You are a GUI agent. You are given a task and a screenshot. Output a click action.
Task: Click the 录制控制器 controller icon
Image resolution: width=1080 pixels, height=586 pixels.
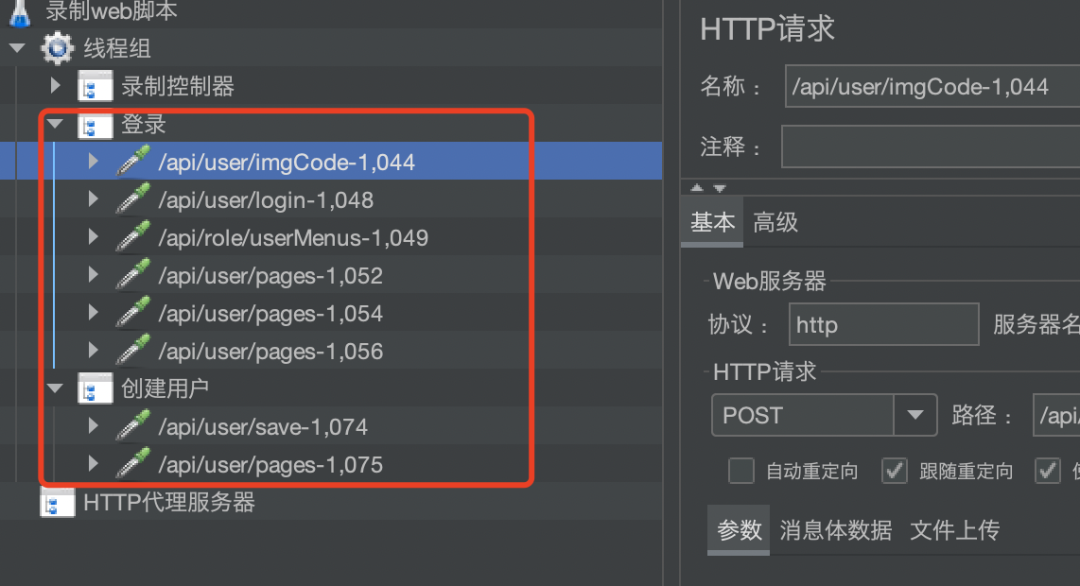[x=95, y=86]
